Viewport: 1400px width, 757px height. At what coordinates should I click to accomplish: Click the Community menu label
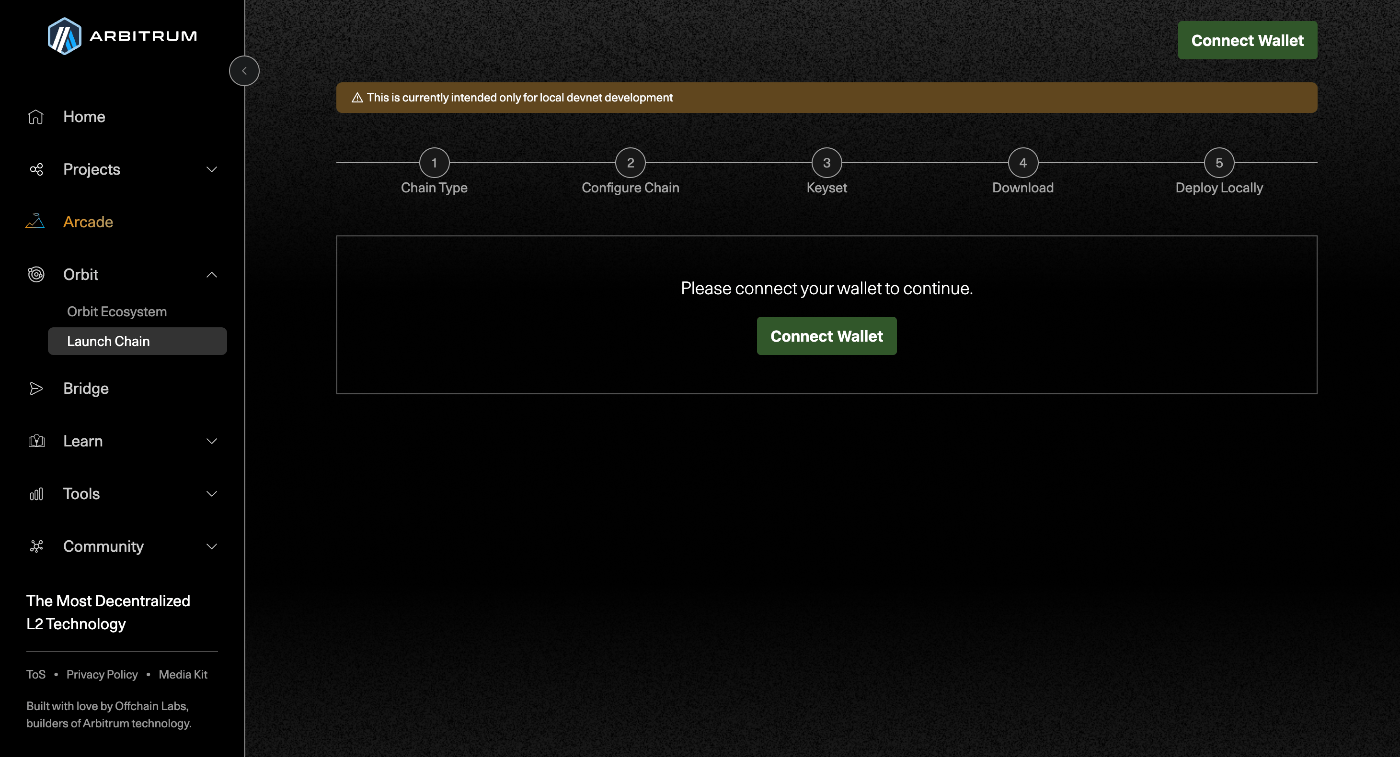(x=103, y=547)
